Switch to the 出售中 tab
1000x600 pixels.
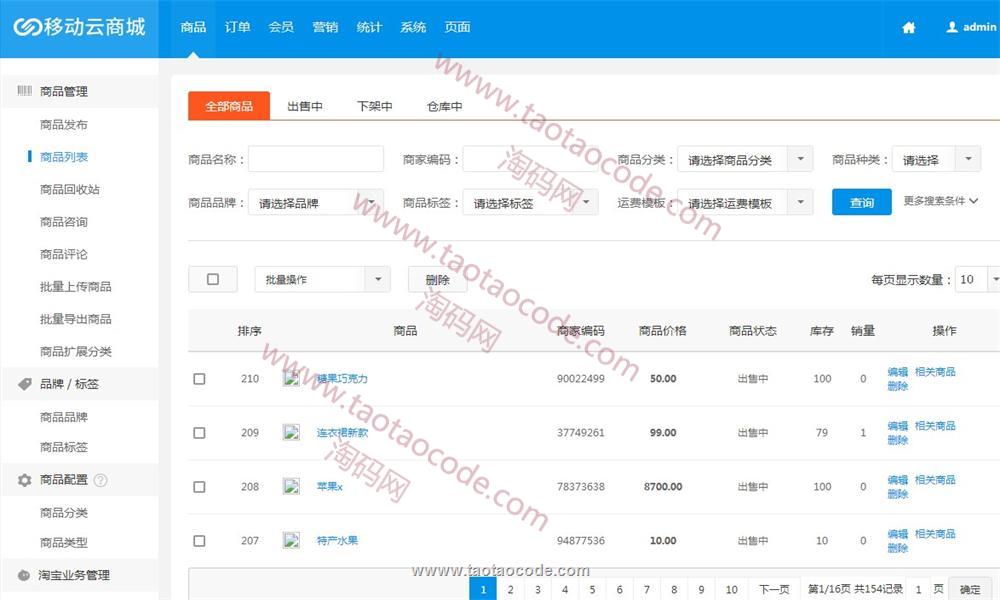click(x=304, y=106)
